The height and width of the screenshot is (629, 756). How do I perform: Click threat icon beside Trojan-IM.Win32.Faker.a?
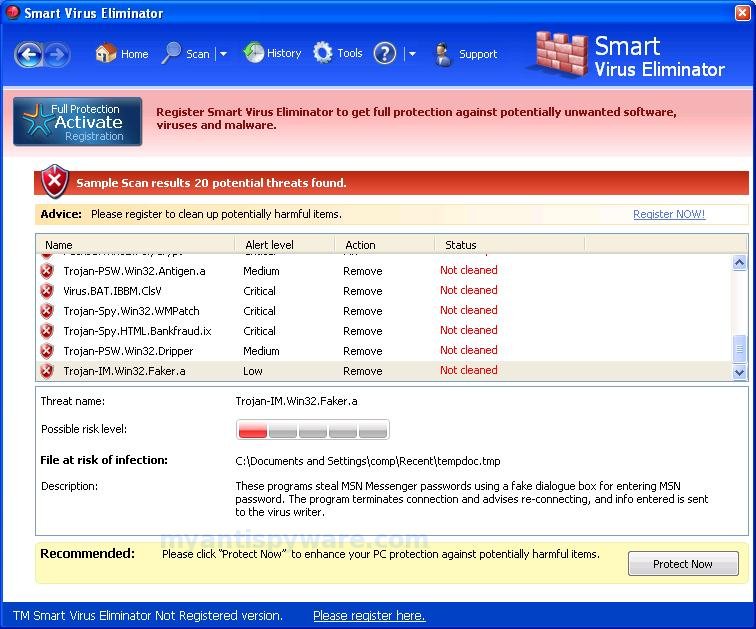[x=47, y=371]
